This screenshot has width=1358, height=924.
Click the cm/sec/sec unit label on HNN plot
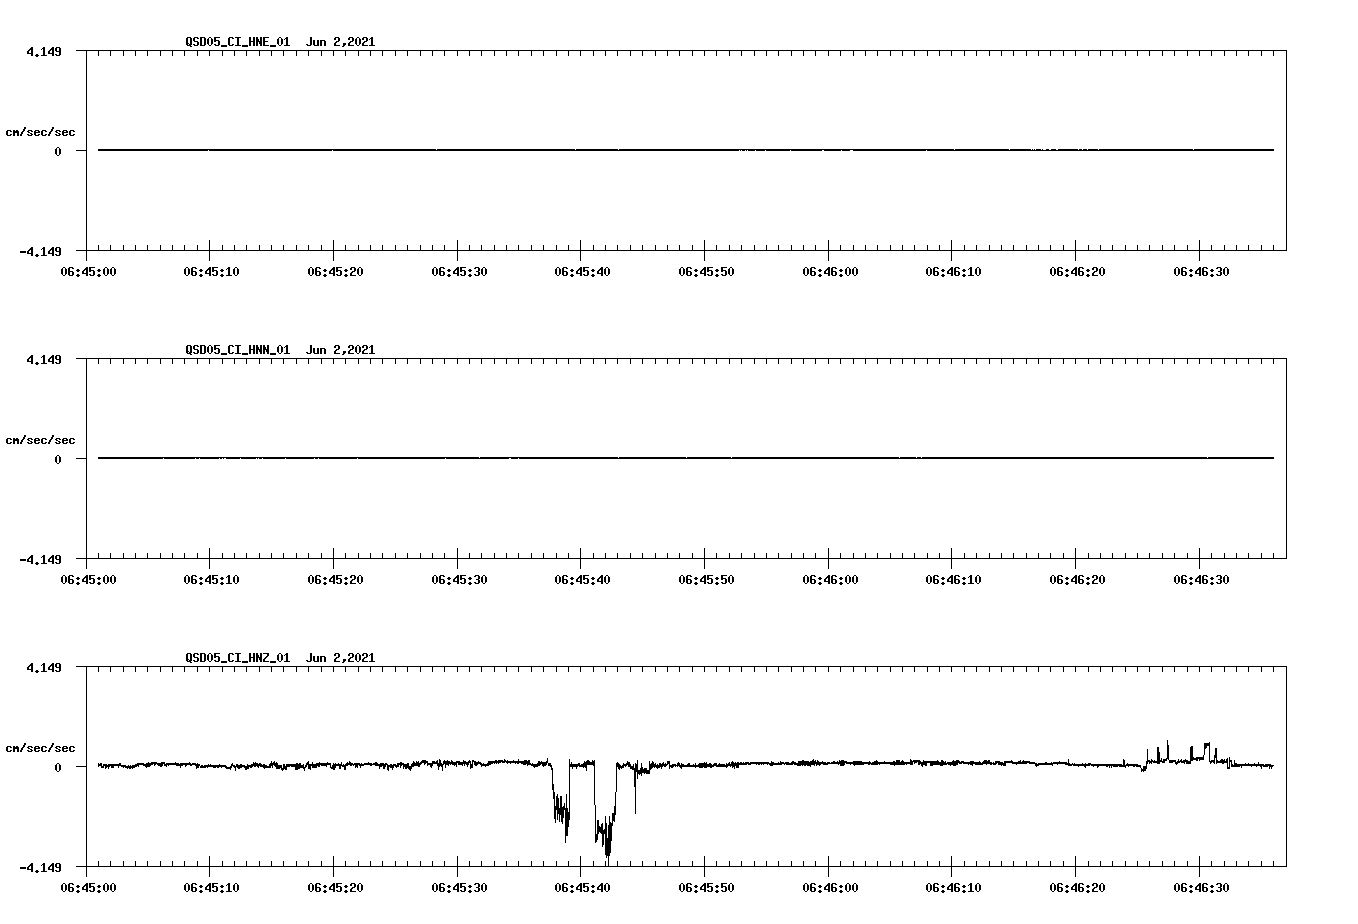(x=40, y=440)
